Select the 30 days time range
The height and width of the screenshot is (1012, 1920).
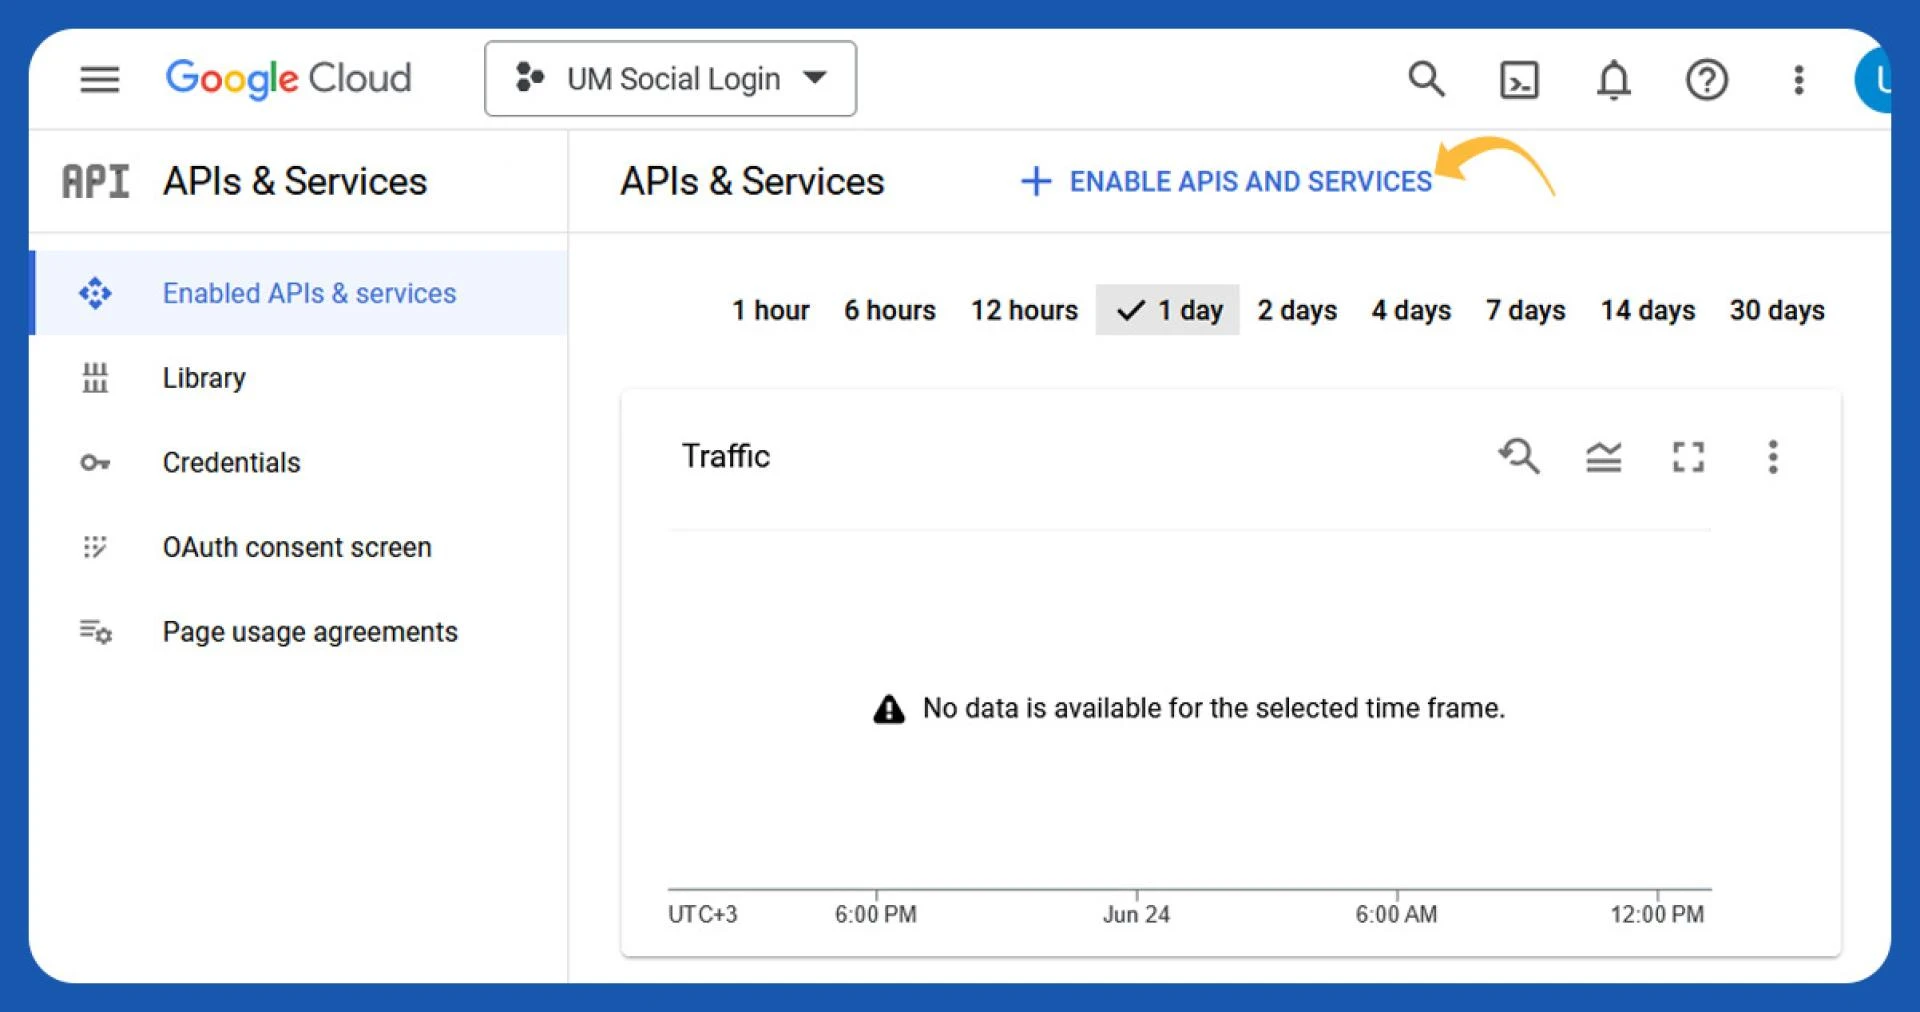click(x=1777, y=310)
